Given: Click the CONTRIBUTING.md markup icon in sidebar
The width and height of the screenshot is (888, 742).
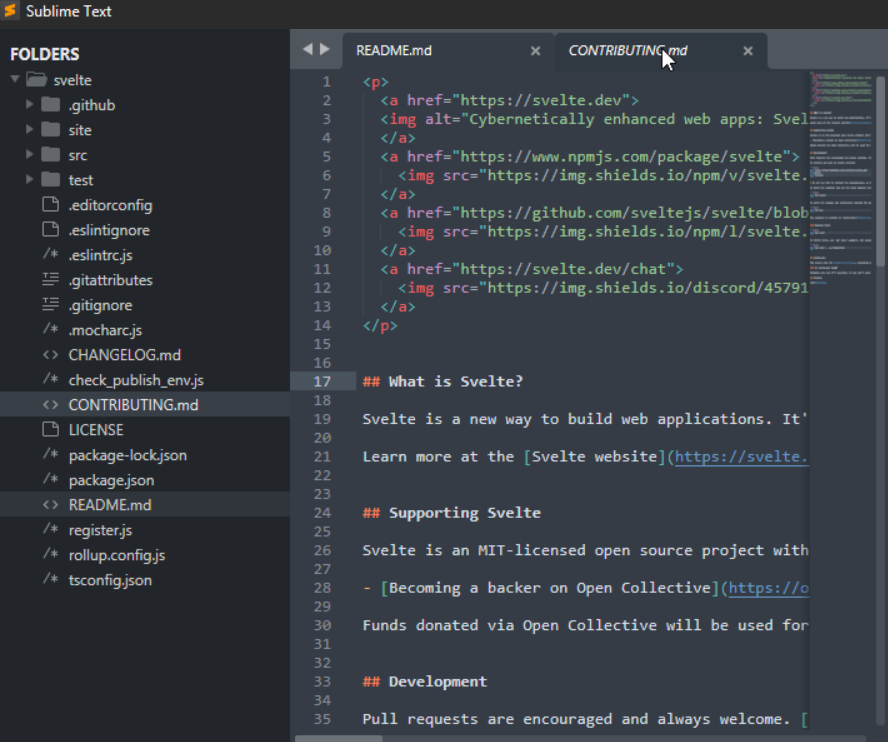Looking at the screenshot, I should (50, 405).
